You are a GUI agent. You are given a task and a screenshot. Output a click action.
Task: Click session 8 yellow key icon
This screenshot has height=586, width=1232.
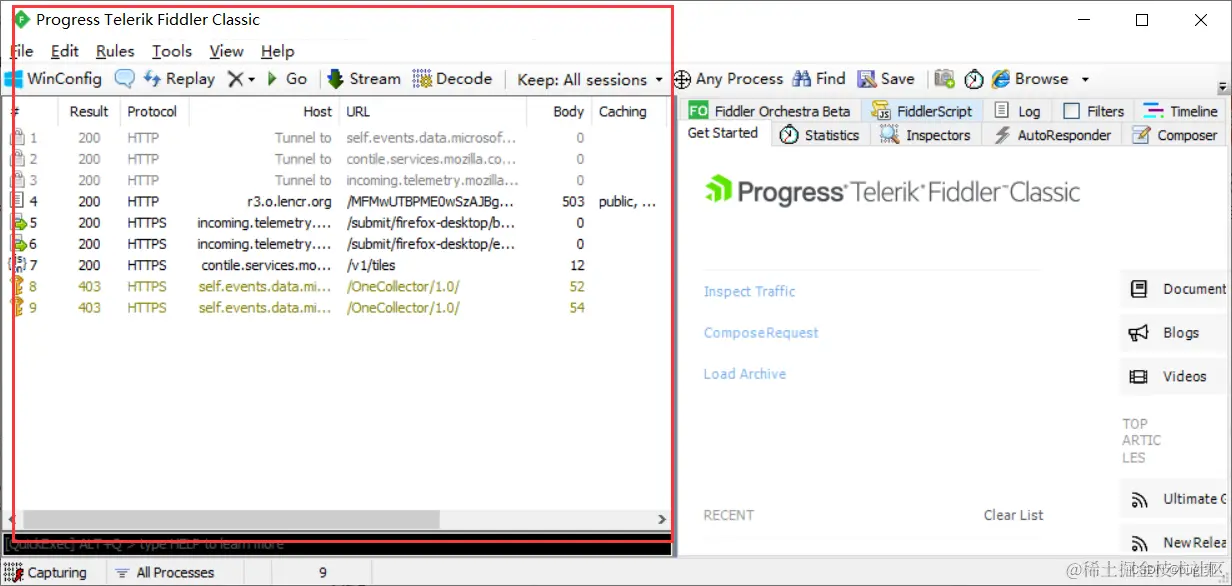click(17, 286)
